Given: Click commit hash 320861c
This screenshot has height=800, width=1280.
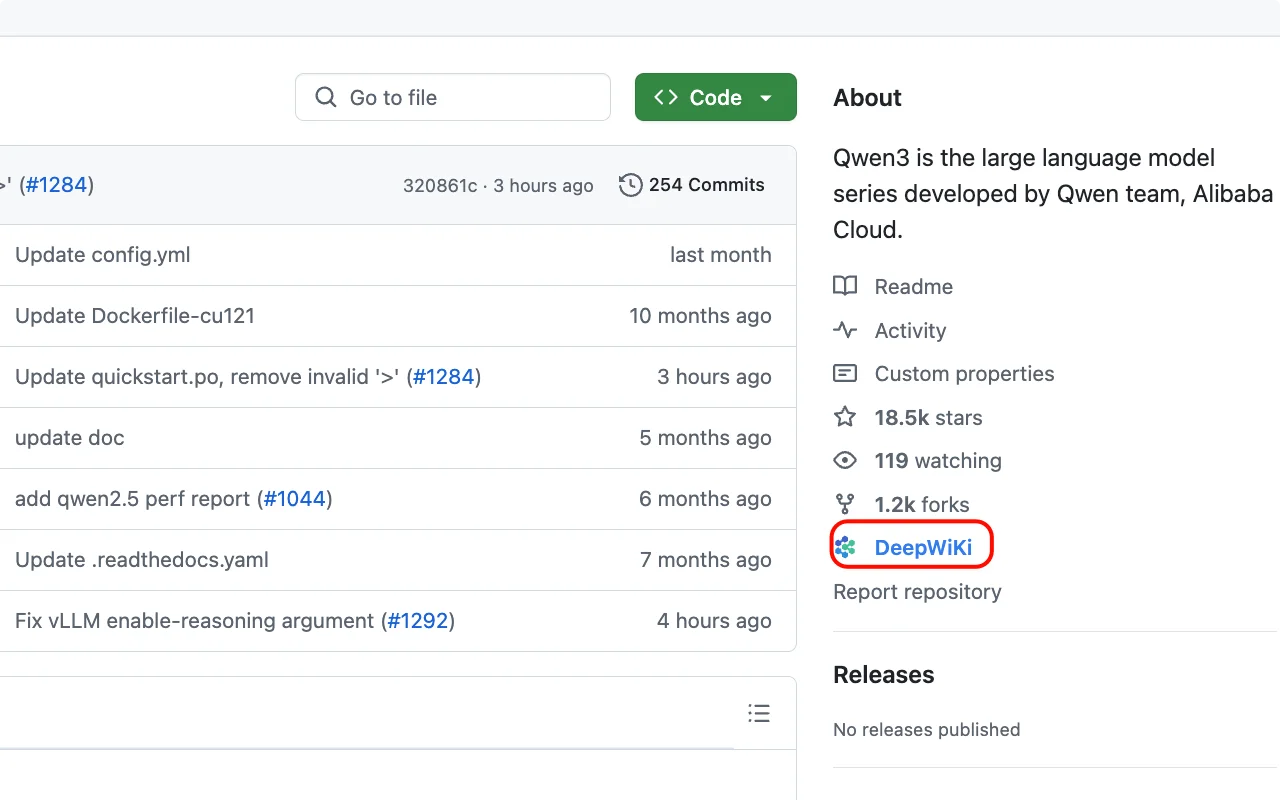Looking at the screenshot, I should tap(440, 186).
